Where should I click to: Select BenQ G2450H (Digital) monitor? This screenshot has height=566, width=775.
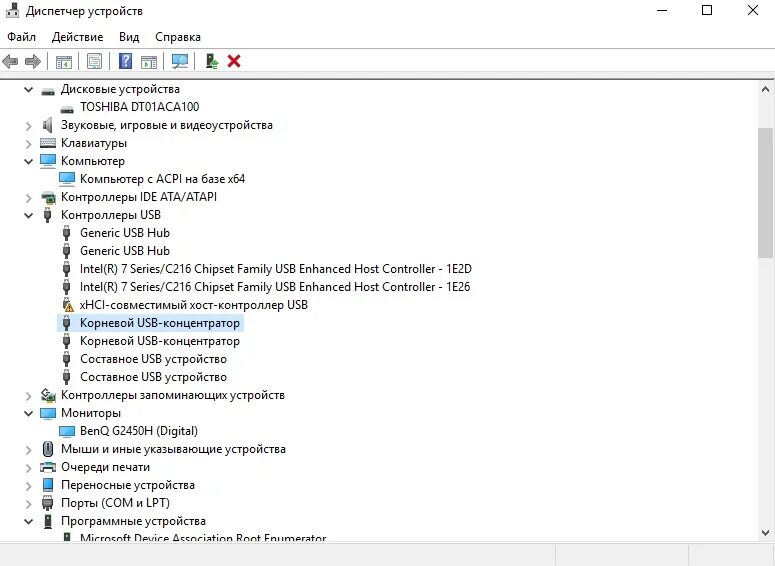point(139,431)
